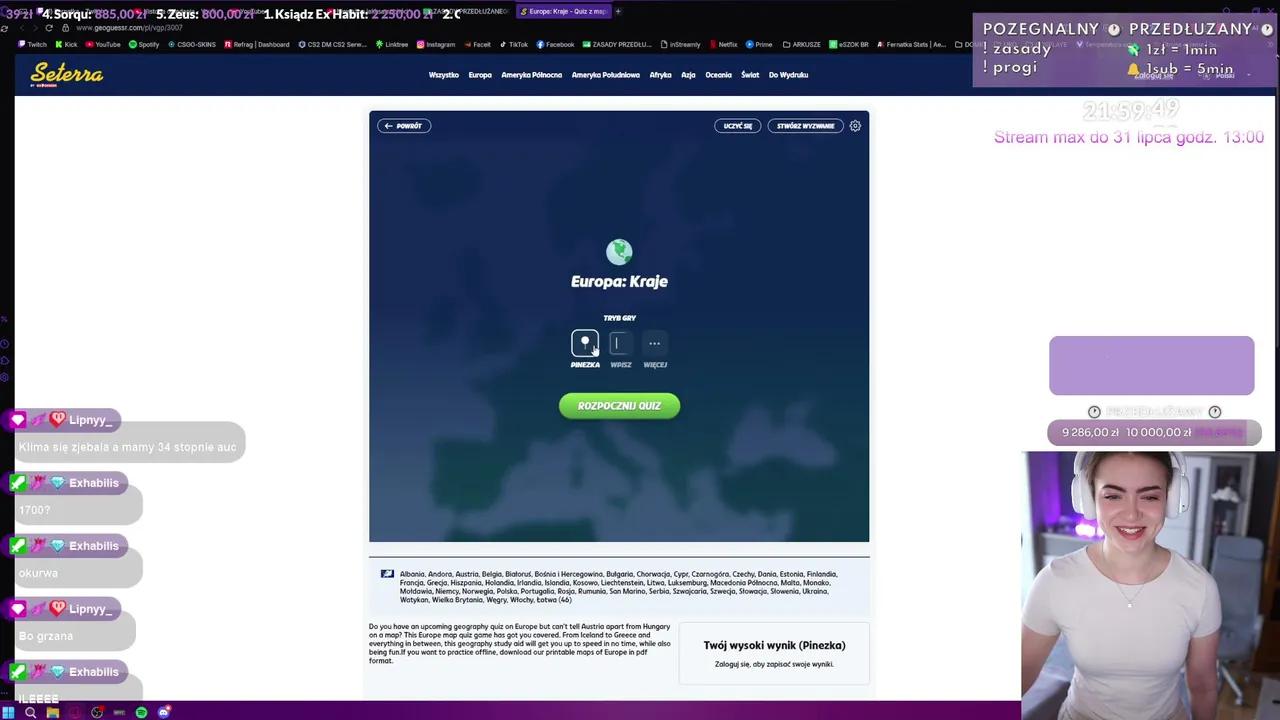Open the Ameryka Północna menu item
This screenshot has height=720, width=1280.
tap(532, 75)
